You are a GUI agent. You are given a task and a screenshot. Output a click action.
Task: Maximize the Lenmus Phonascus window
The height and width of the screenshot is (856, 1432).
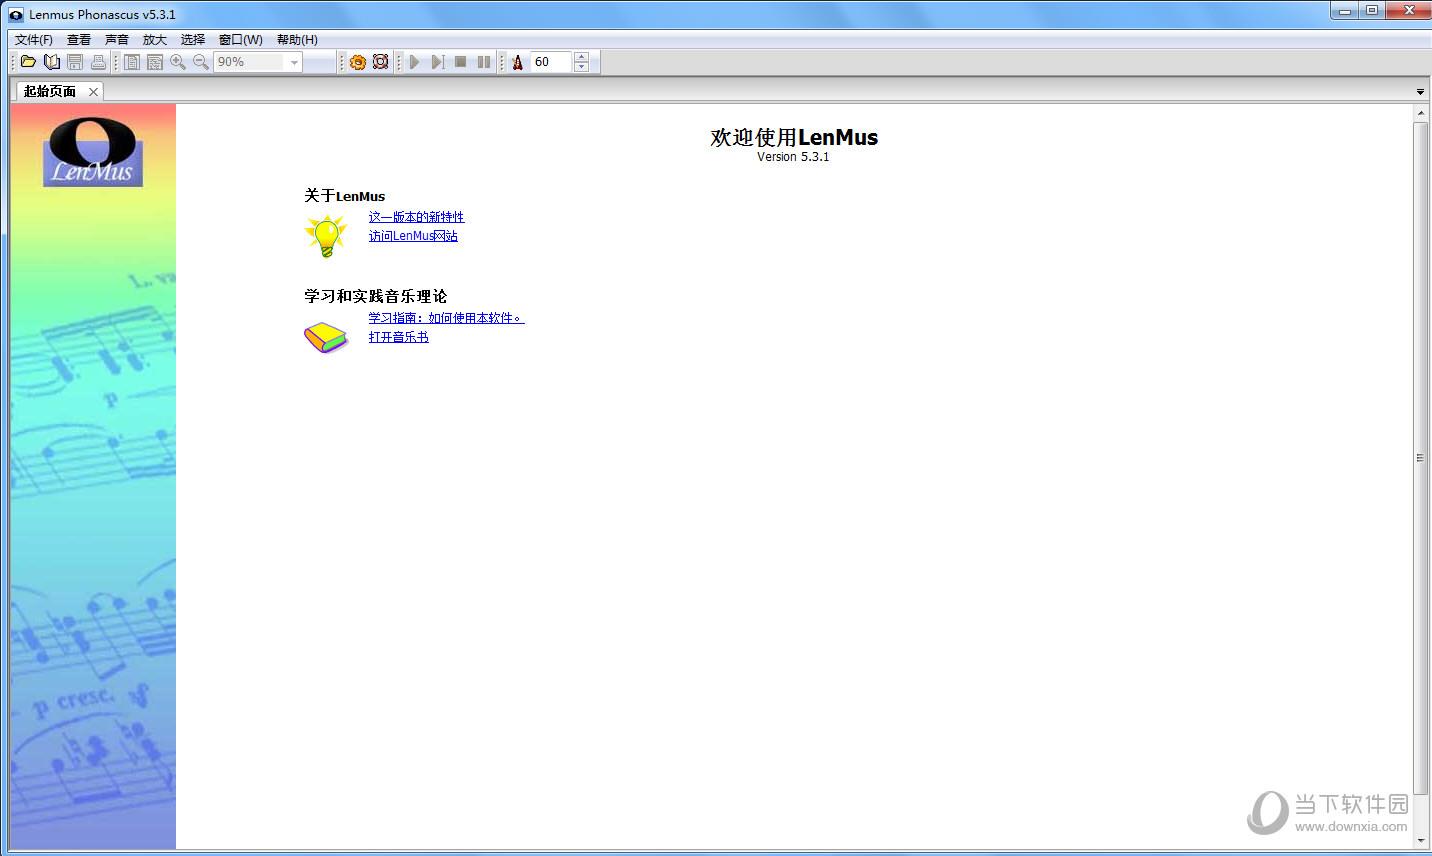[x=1372, y=11]
